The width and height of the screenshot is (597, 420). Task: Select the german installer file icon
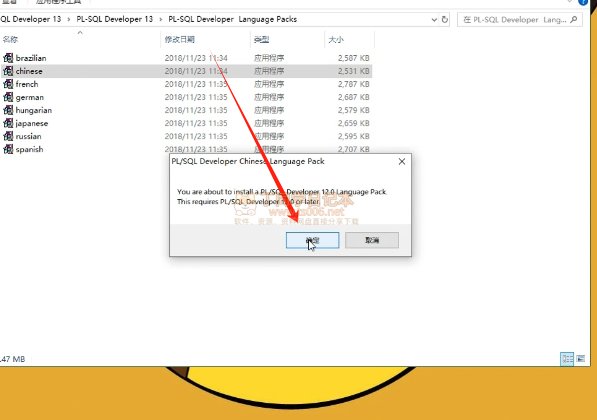click(8, 97)
